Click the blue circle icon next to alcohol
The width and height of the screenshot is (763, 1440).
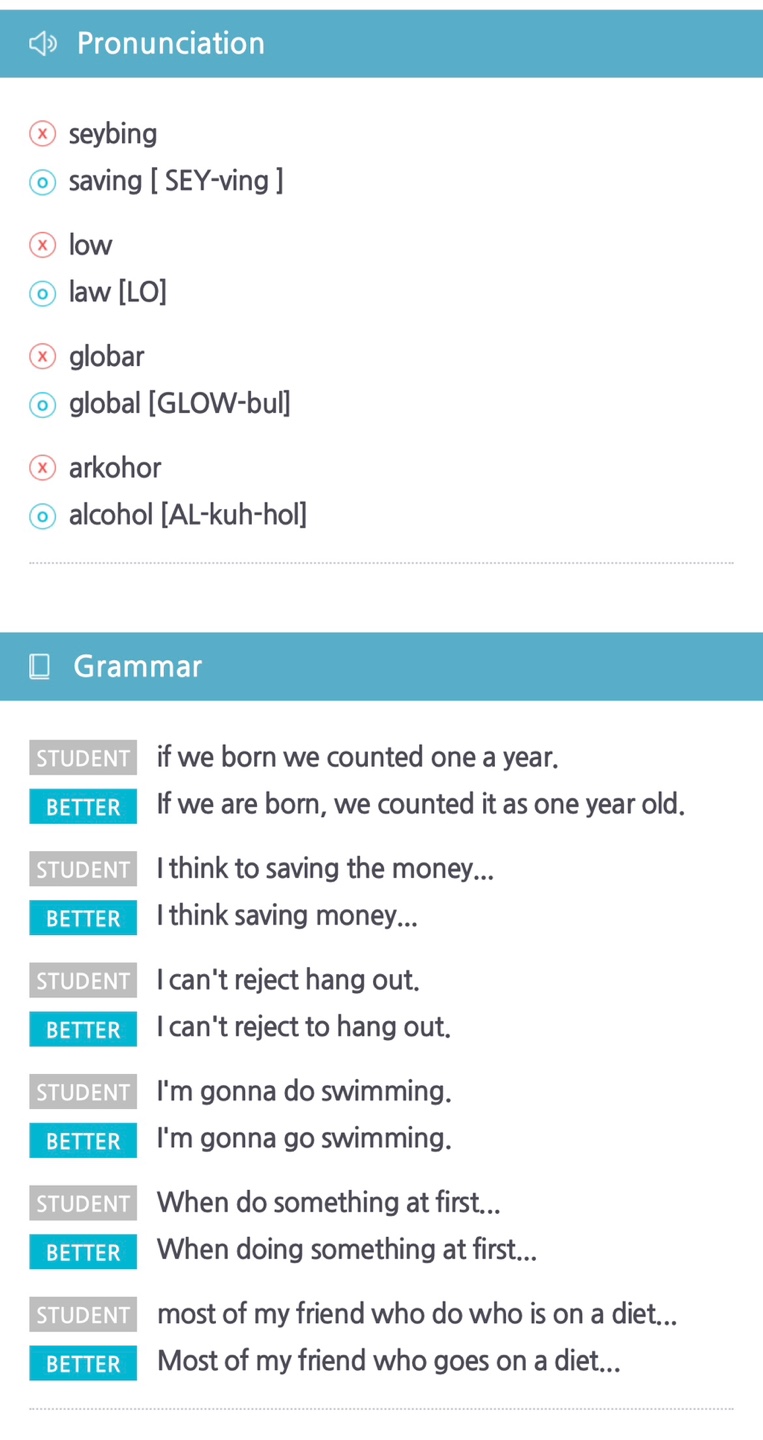42,516
